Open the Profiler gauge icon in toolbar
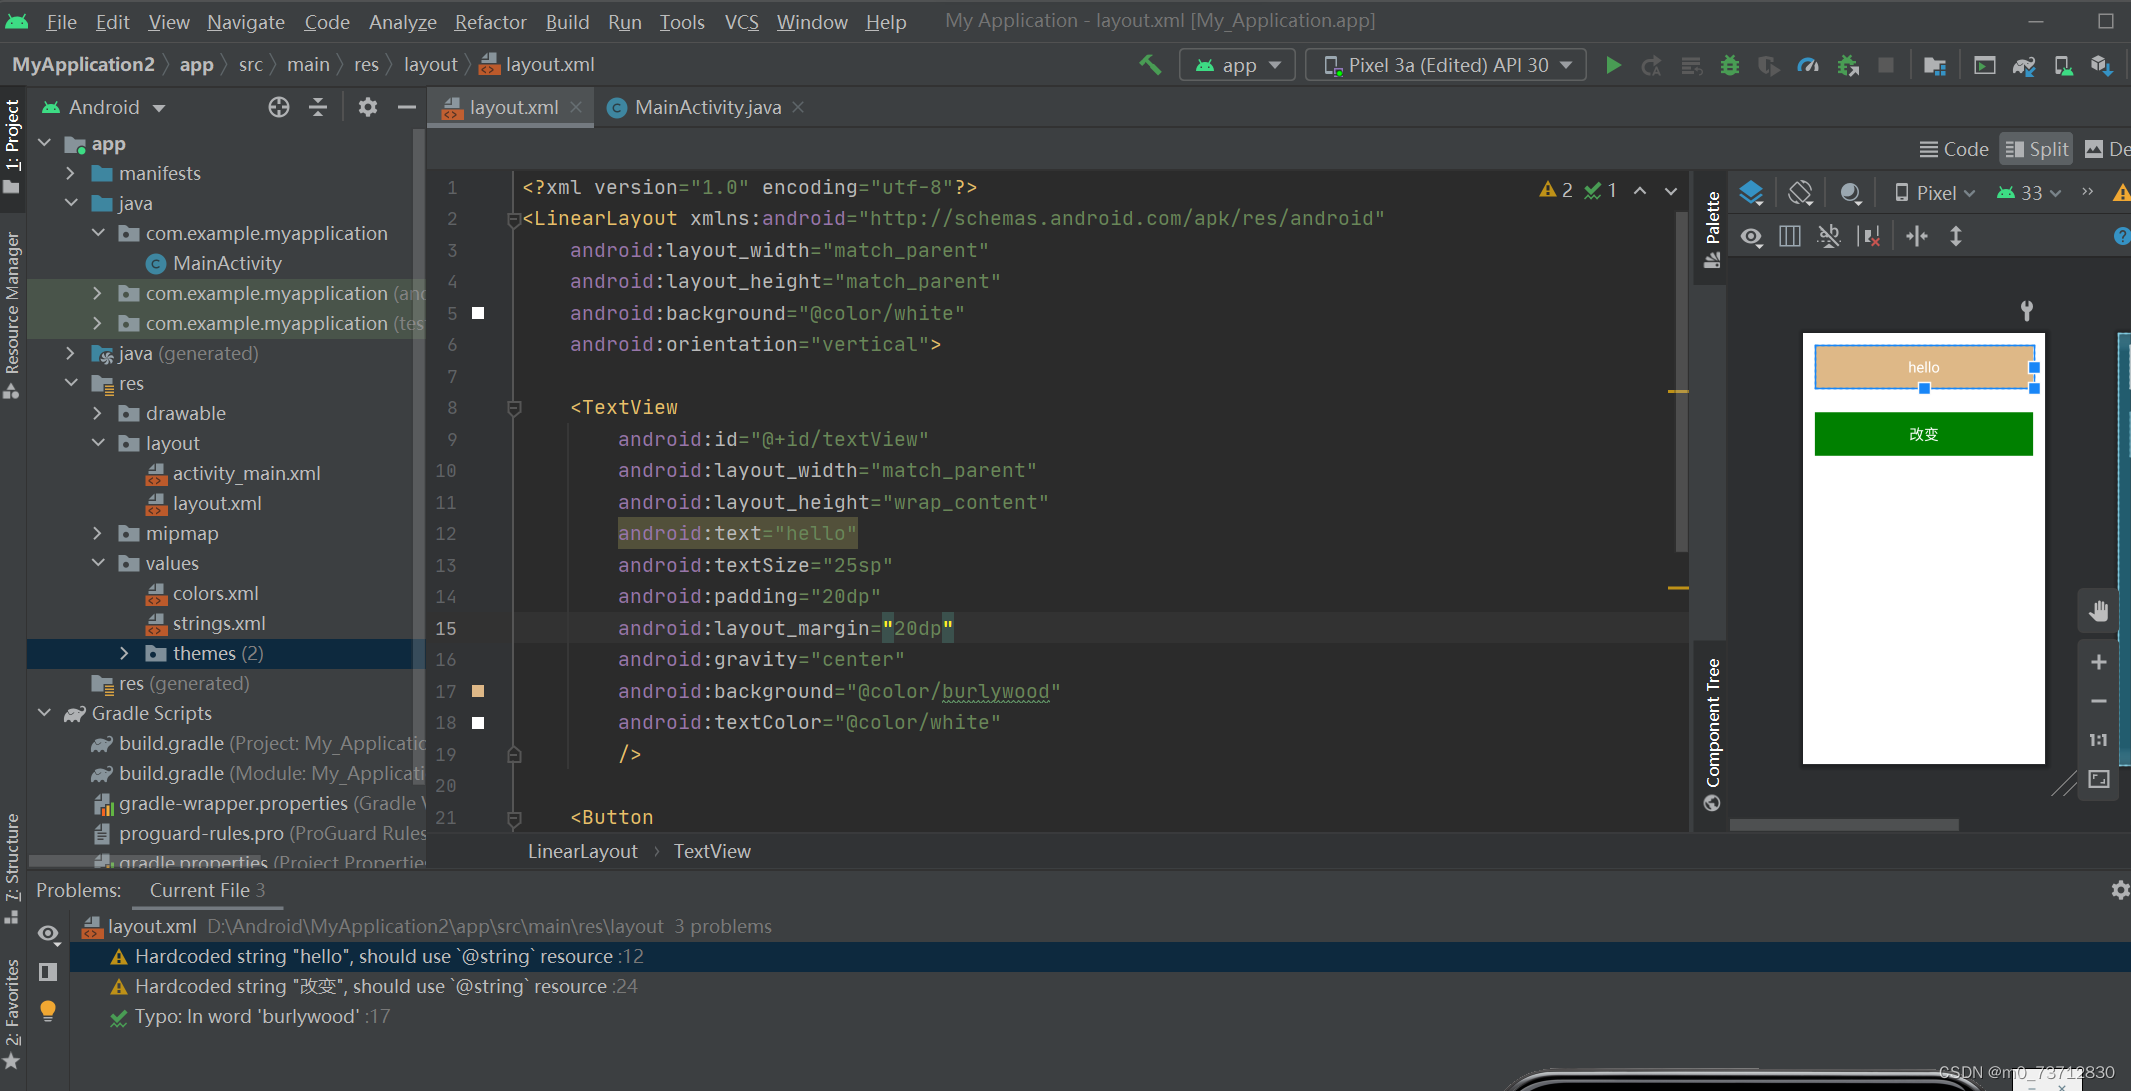The height and width of the screenshot is (1091, 2131). pos(1808,65)
